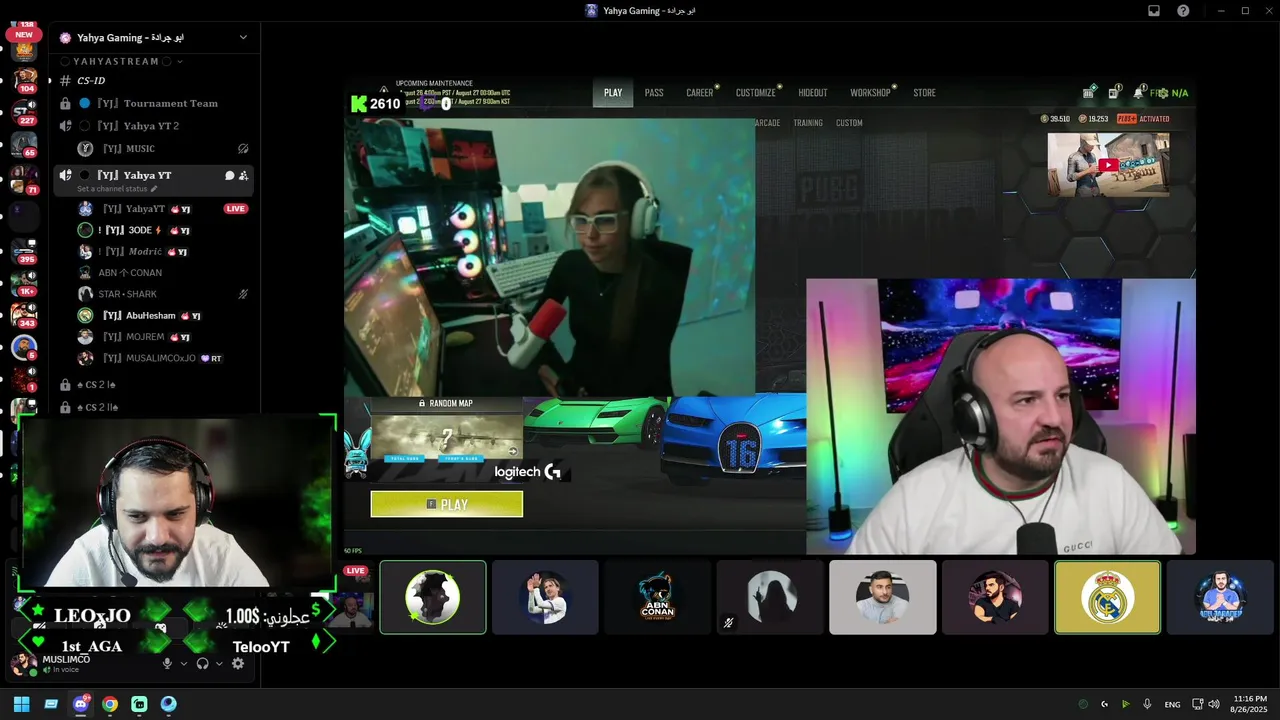Collapse YAHYASTREAM category
This screenshot has width=1280, height=720.
(120, 61)
